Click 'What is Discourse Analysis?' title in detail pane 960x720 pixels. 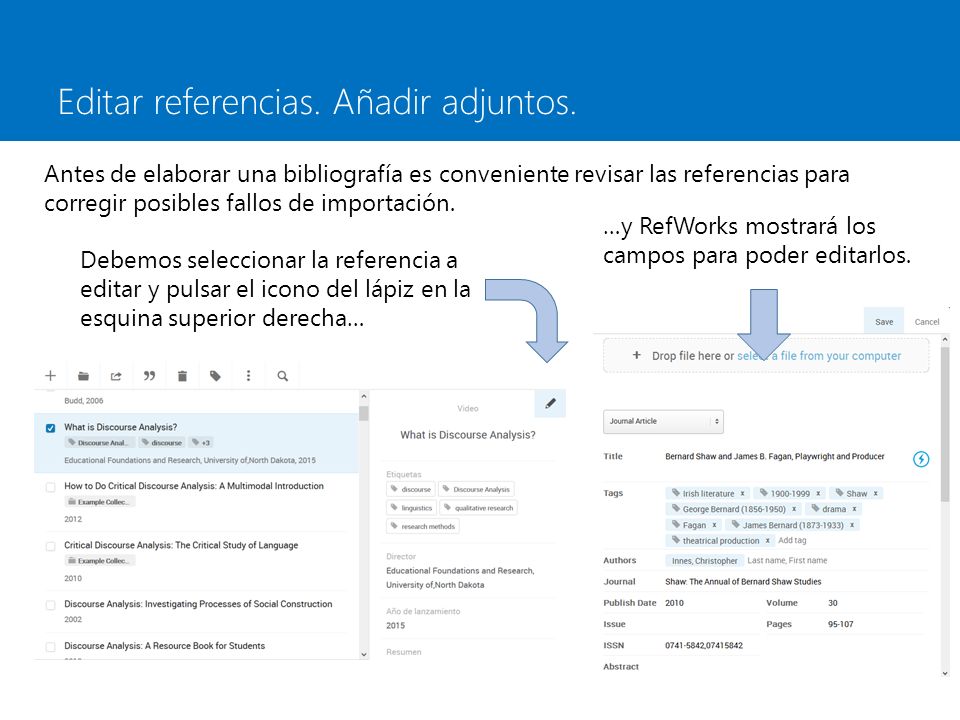468,435
